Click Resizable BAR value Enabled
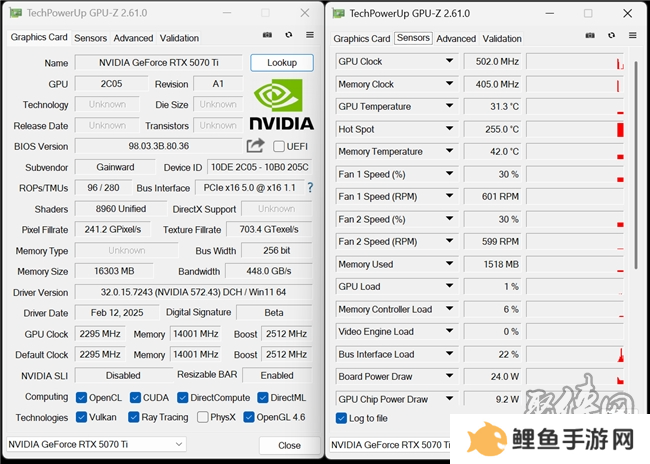The height and width of the screenshot is (464, 650). (277, 375)
